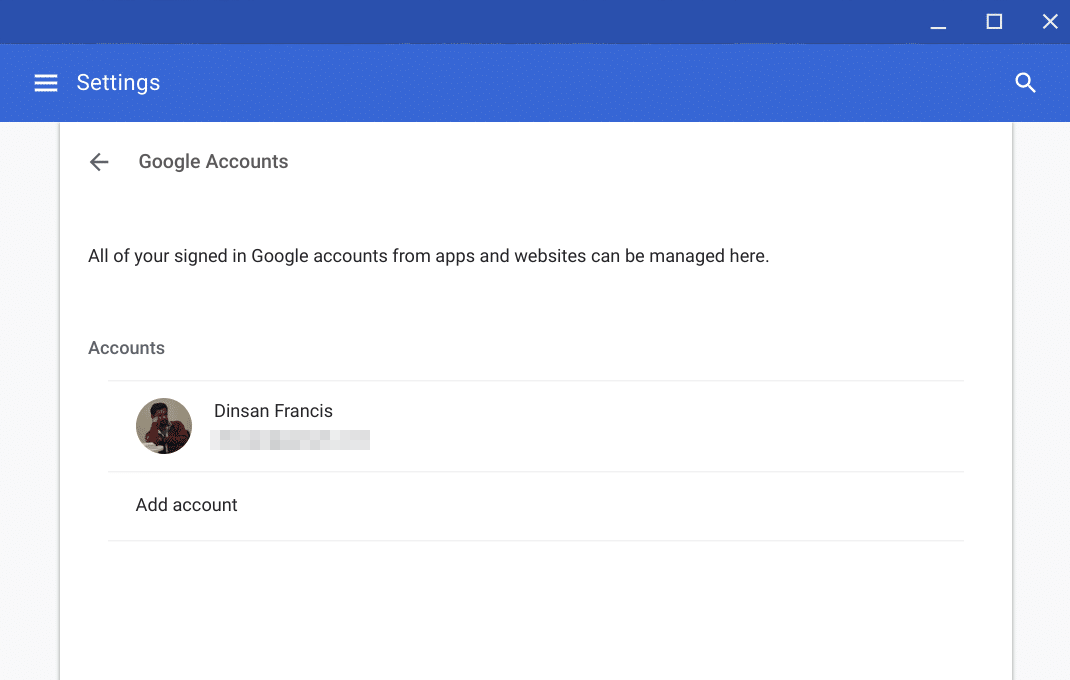This screenshot has height=680, width=1070.
Task: Tap the circular account avatar thumbnail
Action: 163,425
